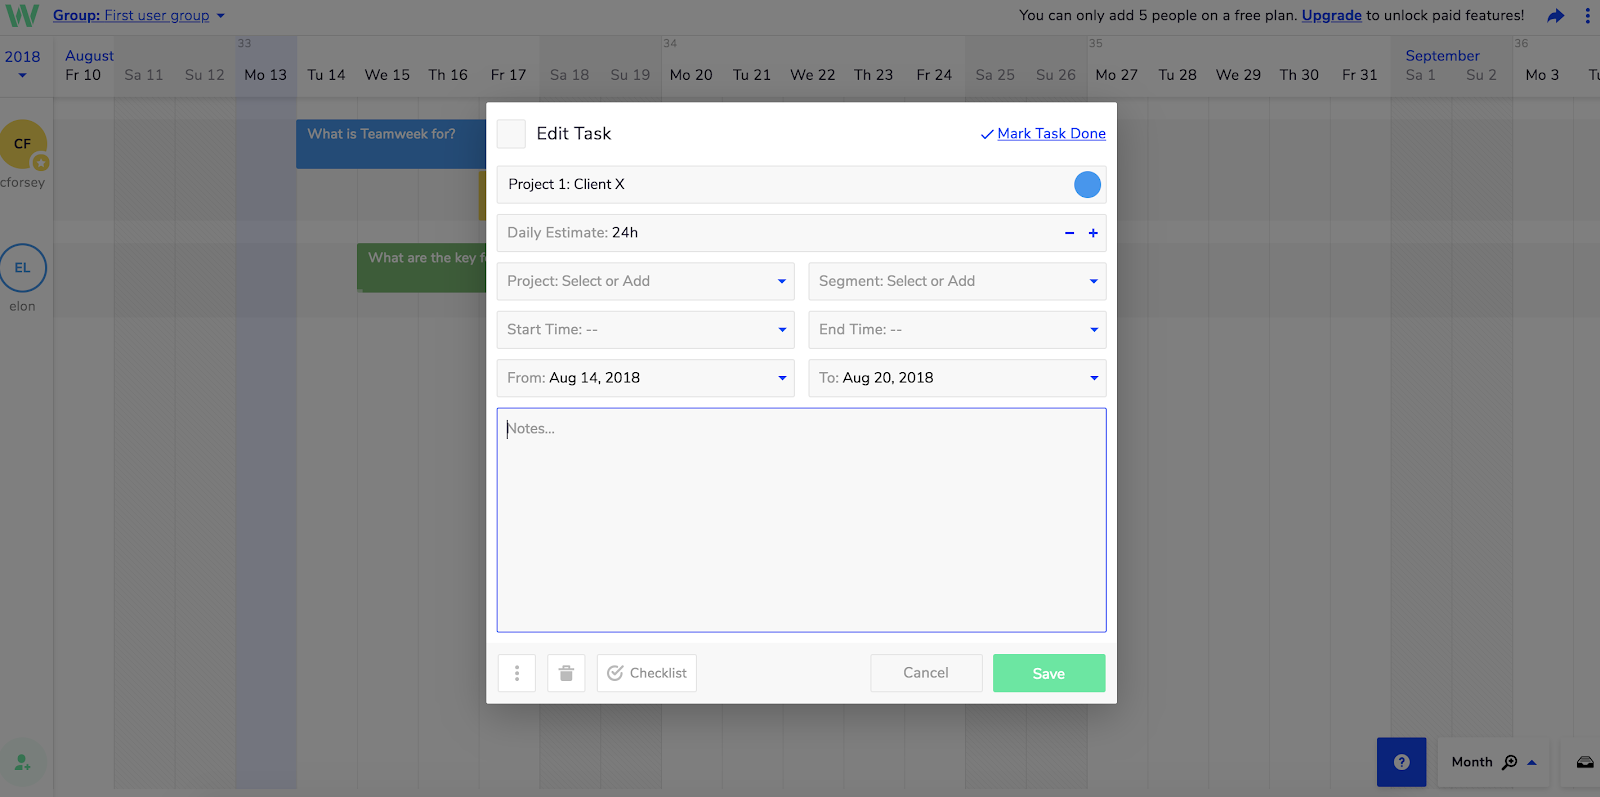Focus the Notes text area

pyautogui.click(x=802, y=520)
